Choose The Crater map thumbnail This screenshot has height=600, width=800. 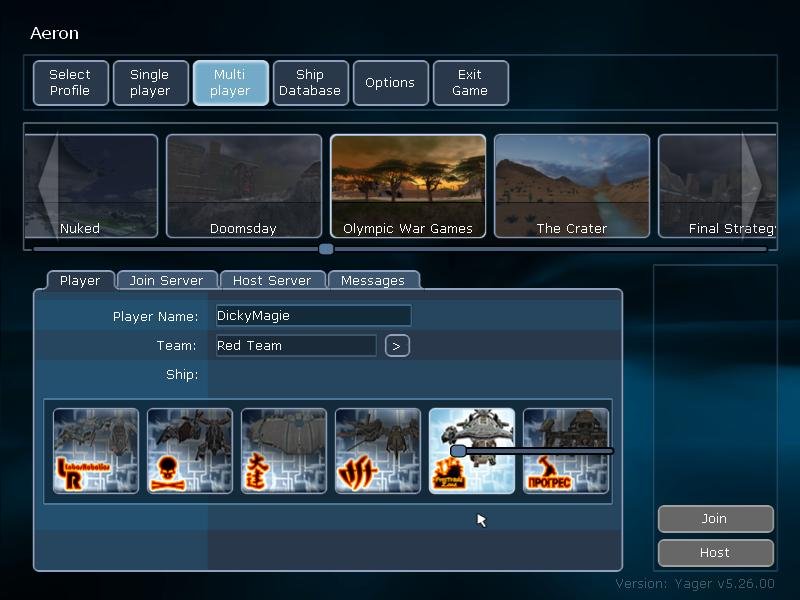point(572,186)
